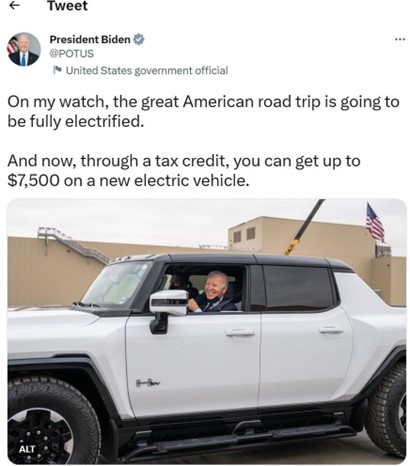
Task: Click the truck's front wheel in photo
Action: 50,422
